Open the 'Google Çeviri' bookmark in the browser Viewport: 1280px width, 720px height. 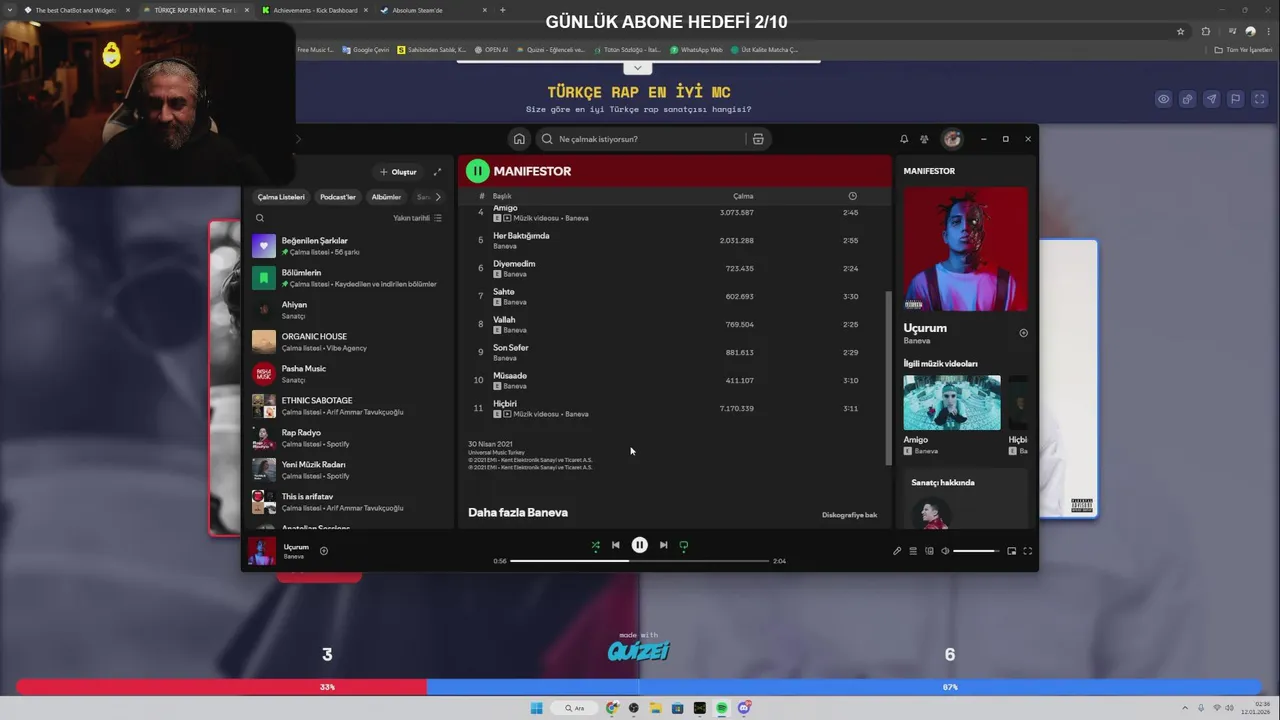coord(366,49)
